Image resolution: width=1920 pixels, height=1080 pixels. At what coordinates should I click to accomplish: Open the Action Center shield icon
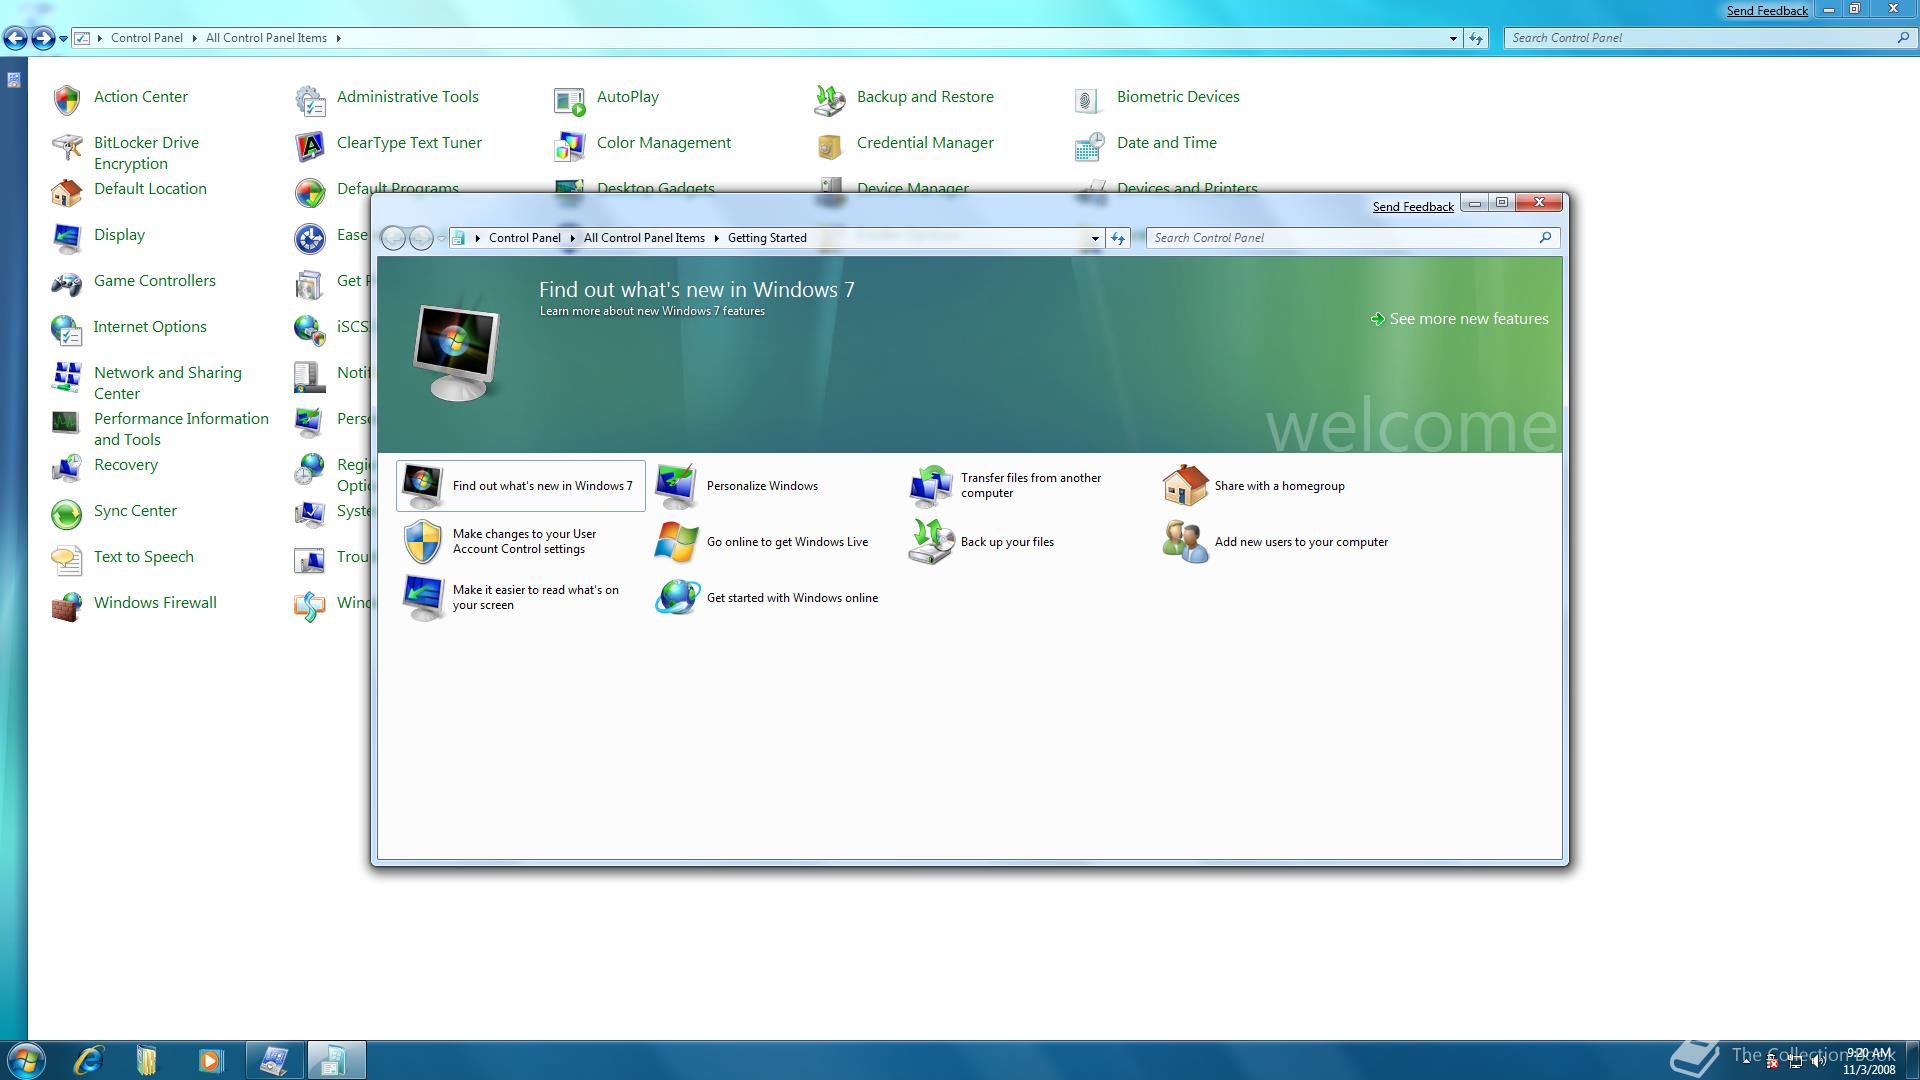tap(67, 99)
